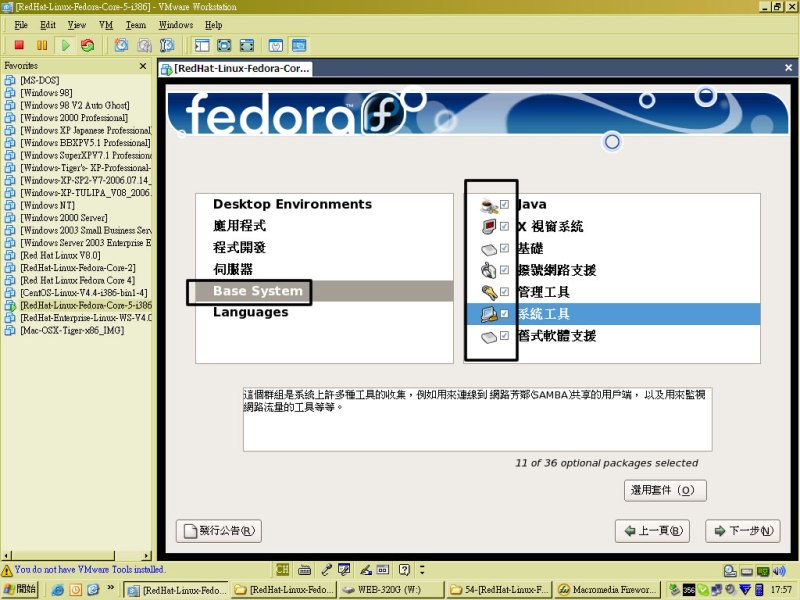800x600 pixels.
Task: Click the system tools laptop icon
Action: pos(489,314)
